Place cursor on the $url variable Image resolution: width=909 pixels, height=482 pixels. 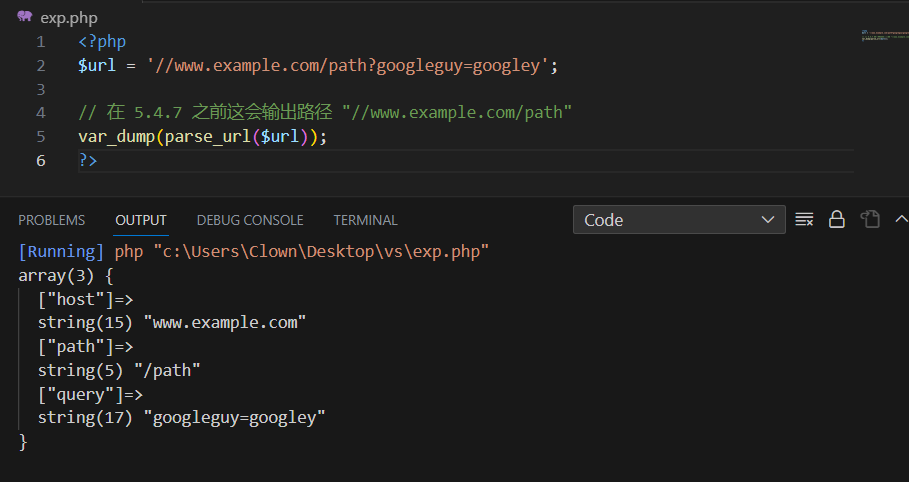[97, 66]
